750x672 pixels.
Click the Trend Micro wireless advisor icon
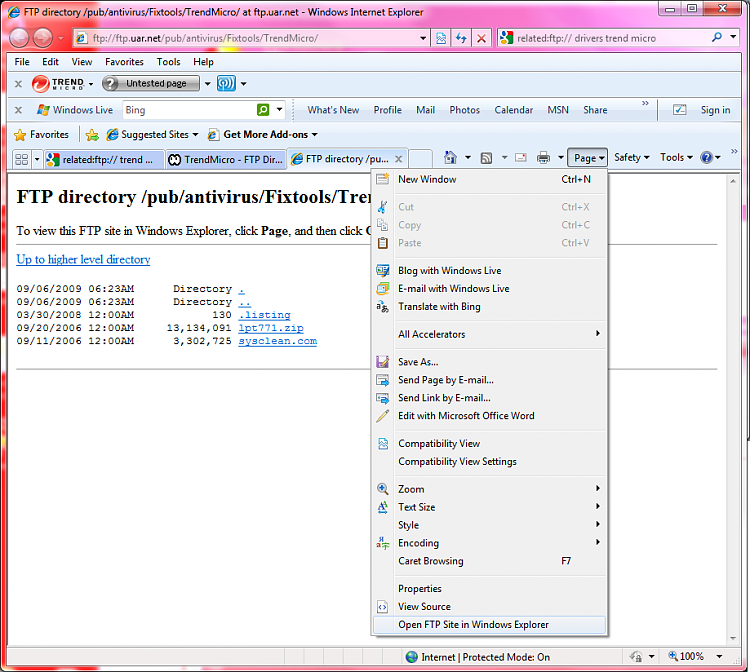226,84
